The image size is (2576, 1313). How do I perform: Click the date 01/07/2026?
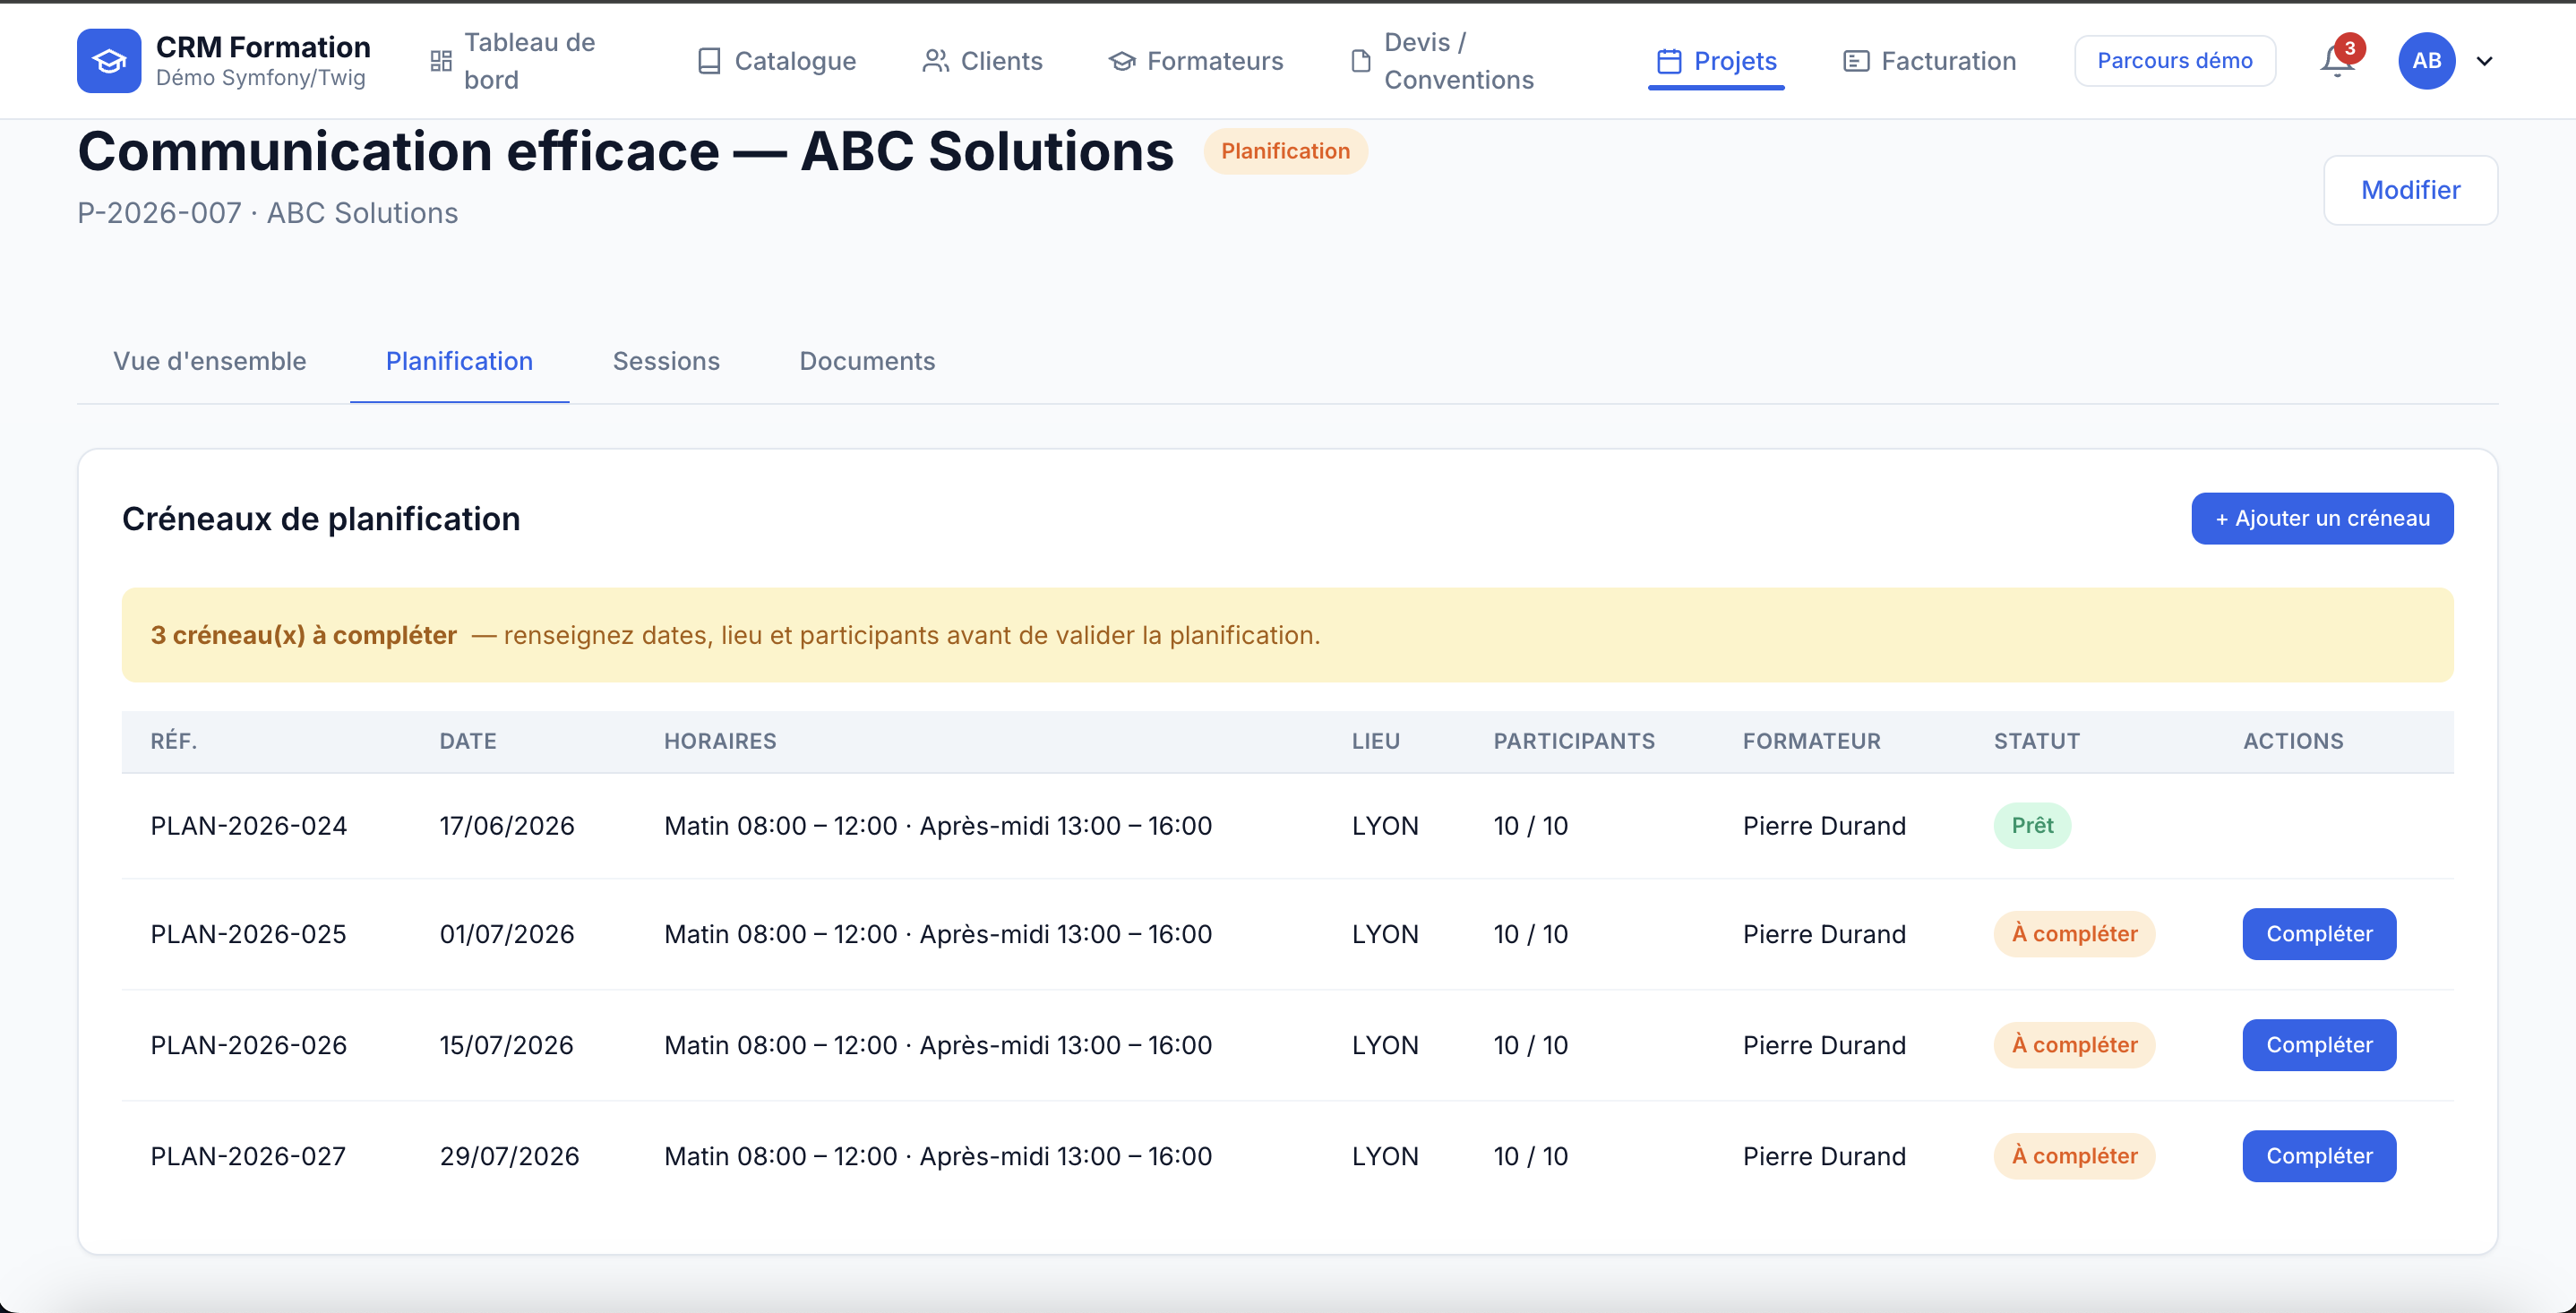click(x=507, y=934)
